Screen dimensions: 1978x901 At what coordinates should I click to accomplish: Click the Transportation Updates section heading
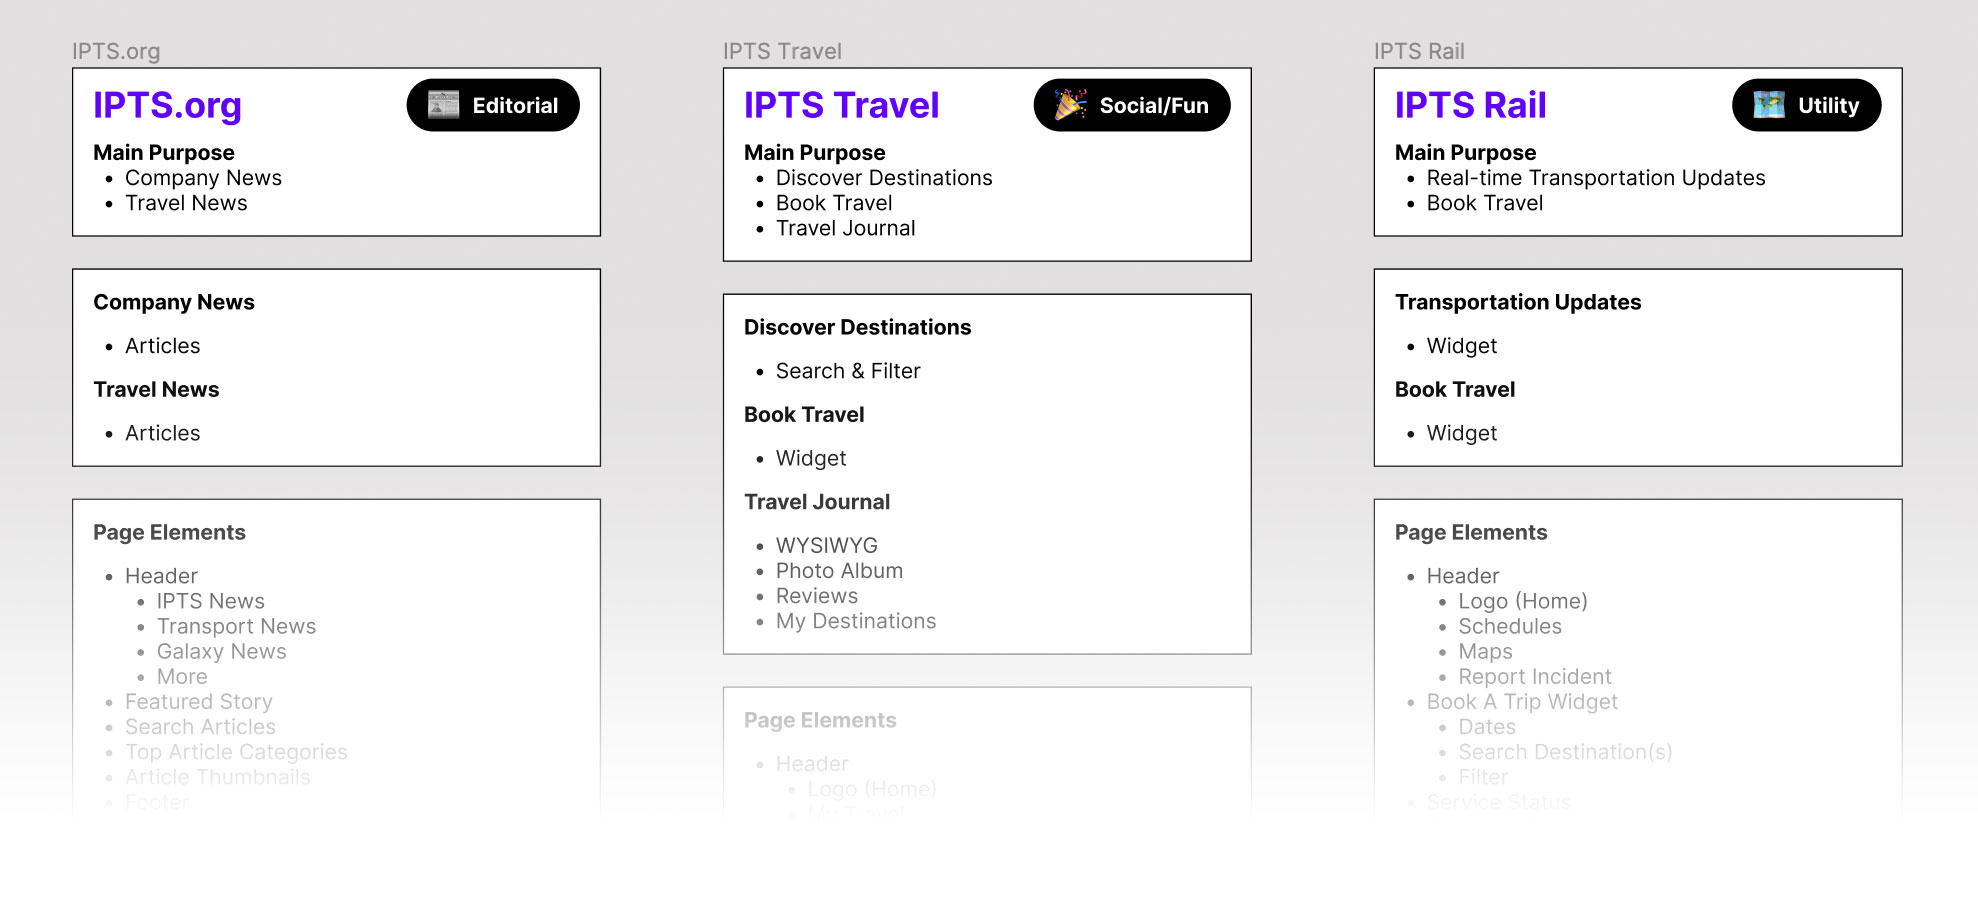(1517, 302)
